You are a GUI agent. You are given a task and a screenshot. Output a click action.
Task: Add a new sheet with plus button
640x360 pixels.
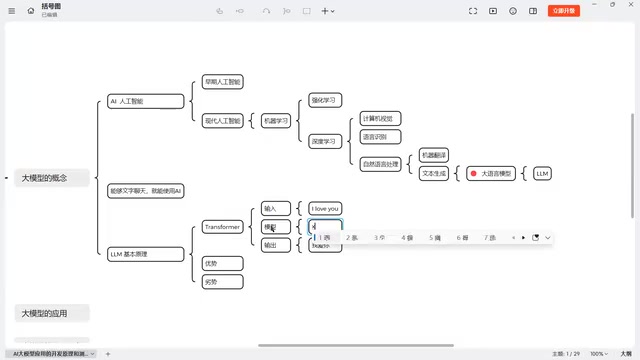click(108, 354)
